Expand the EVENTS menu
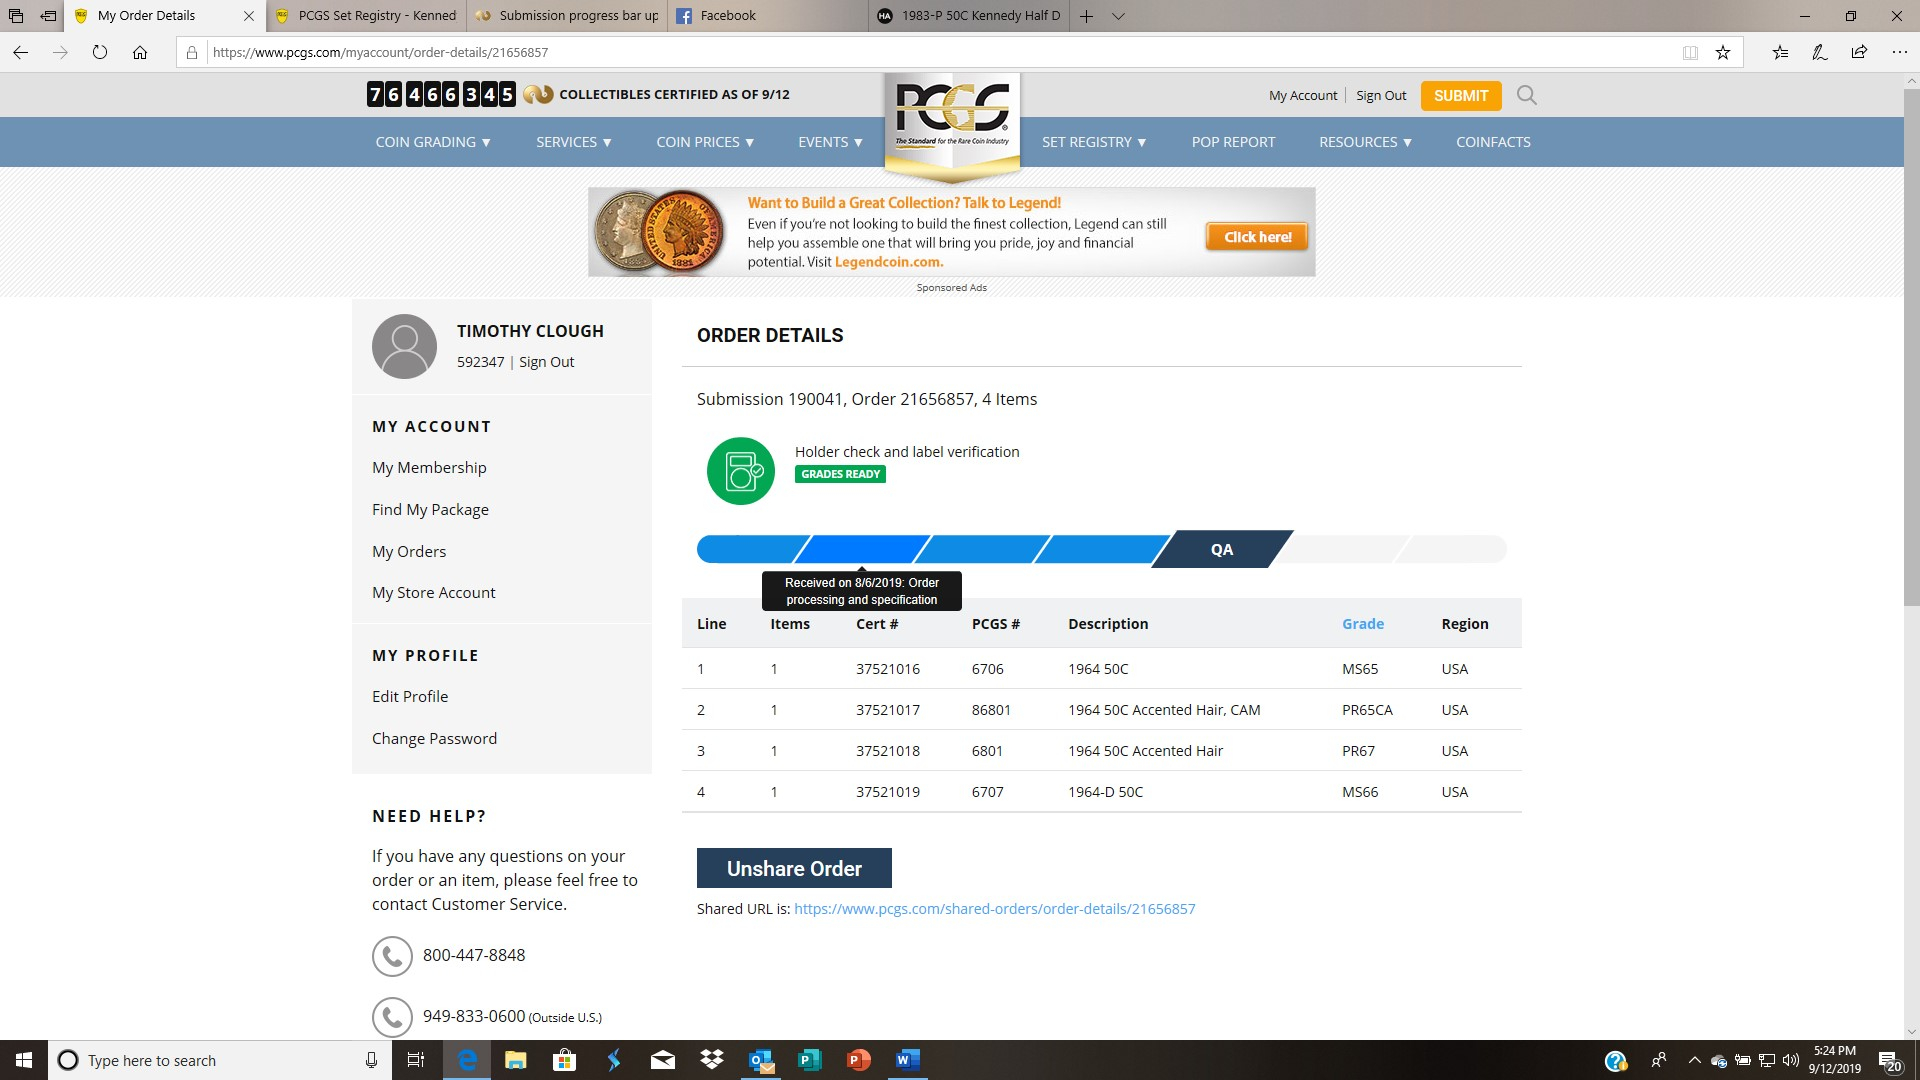Screen dimensions: 1920x1080 (x=830, y=142)
